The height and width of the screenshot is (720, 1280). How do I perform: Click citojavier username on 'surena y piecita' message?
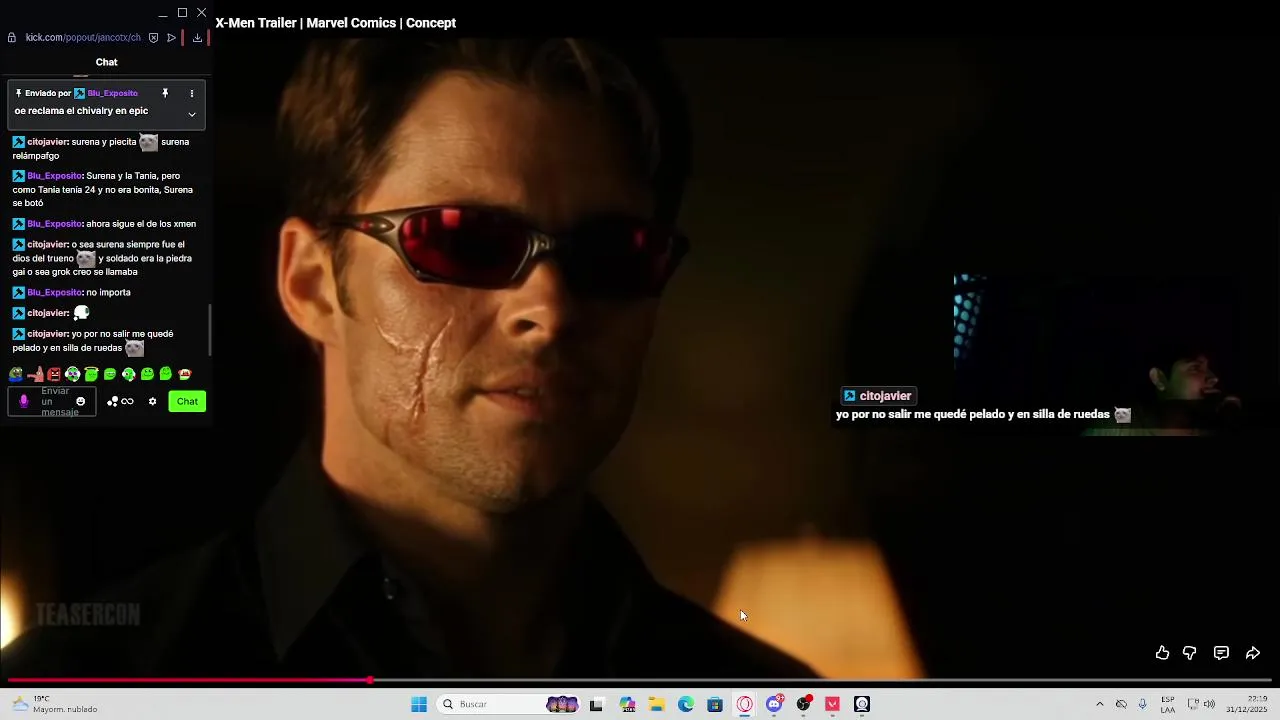coord(47,142)
